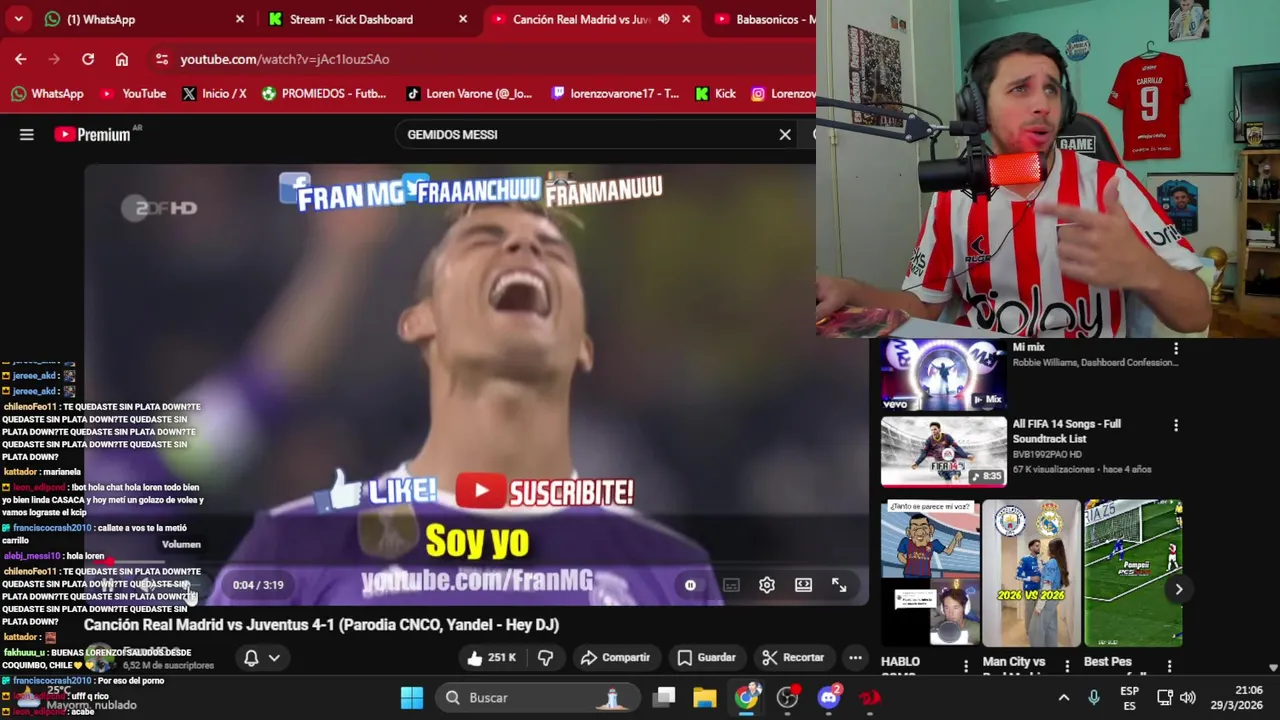Reload the current YouTube page

[88, 59]
